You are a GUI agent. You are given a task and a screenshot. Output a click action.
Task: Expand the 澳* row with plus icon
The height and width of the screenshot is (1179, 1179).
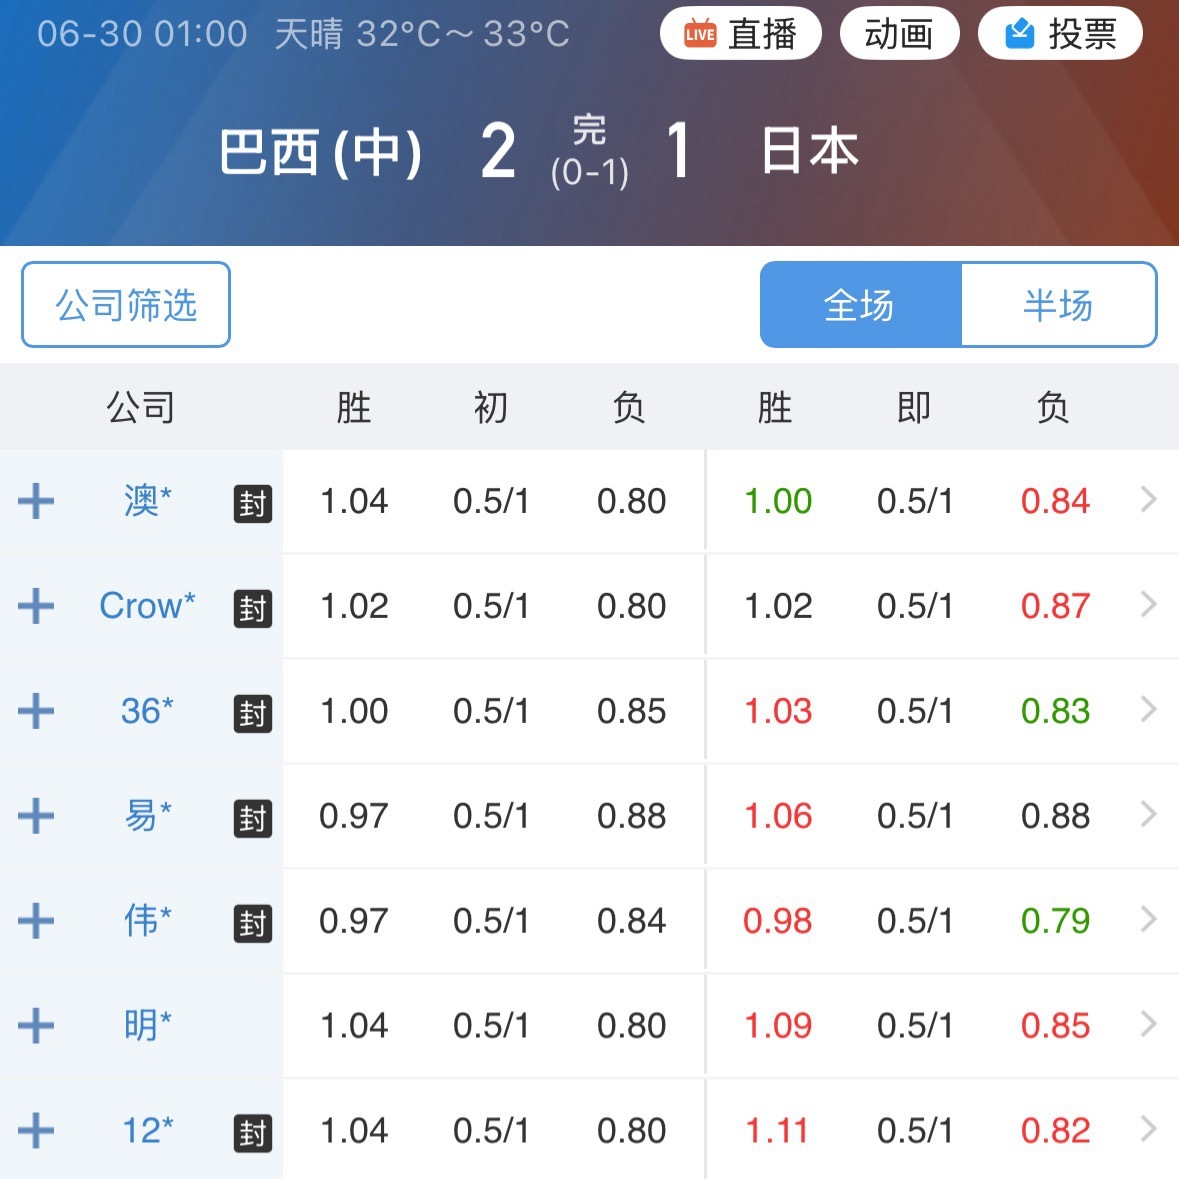[35, 502]
